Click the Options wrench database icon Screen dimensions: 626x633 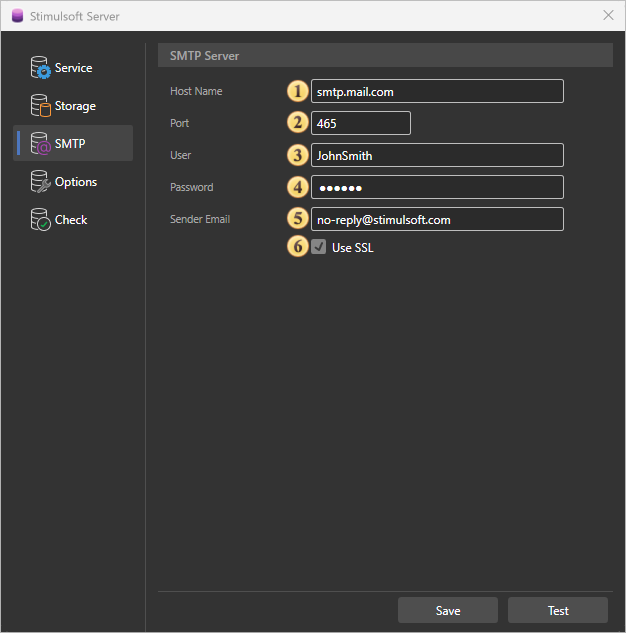tap(40, 182)
